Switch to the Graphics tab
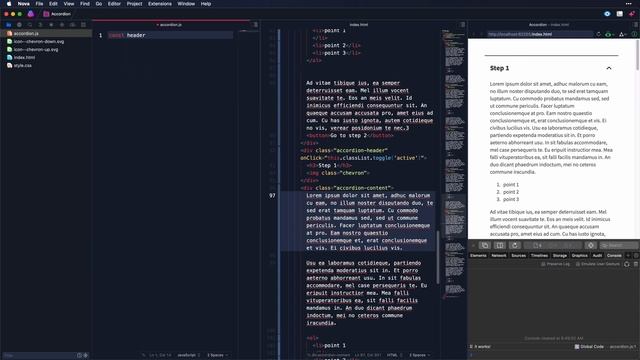The width and height of the screenshot is (640, 360). 579,256
